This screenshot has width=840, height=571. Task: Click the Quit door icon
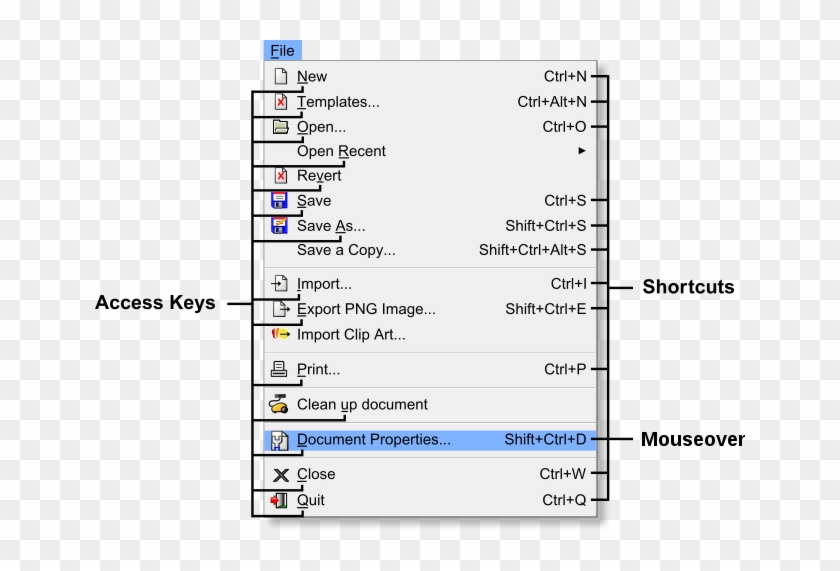(x=280, y=500)
